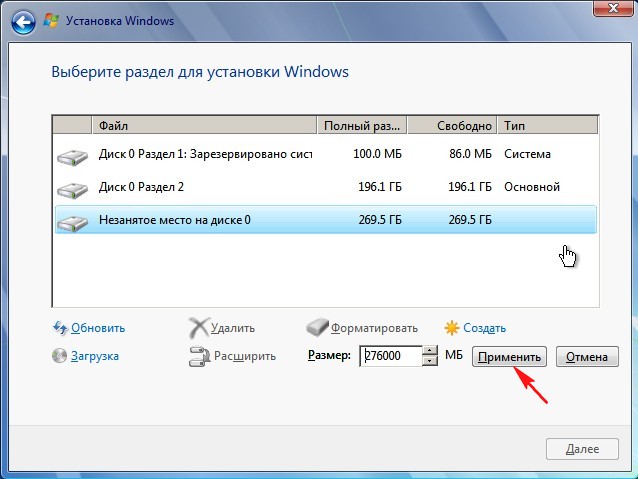Screen dimensions: 638x479
Task: Click the Основной type cell
Action: (x=532, y=187)
